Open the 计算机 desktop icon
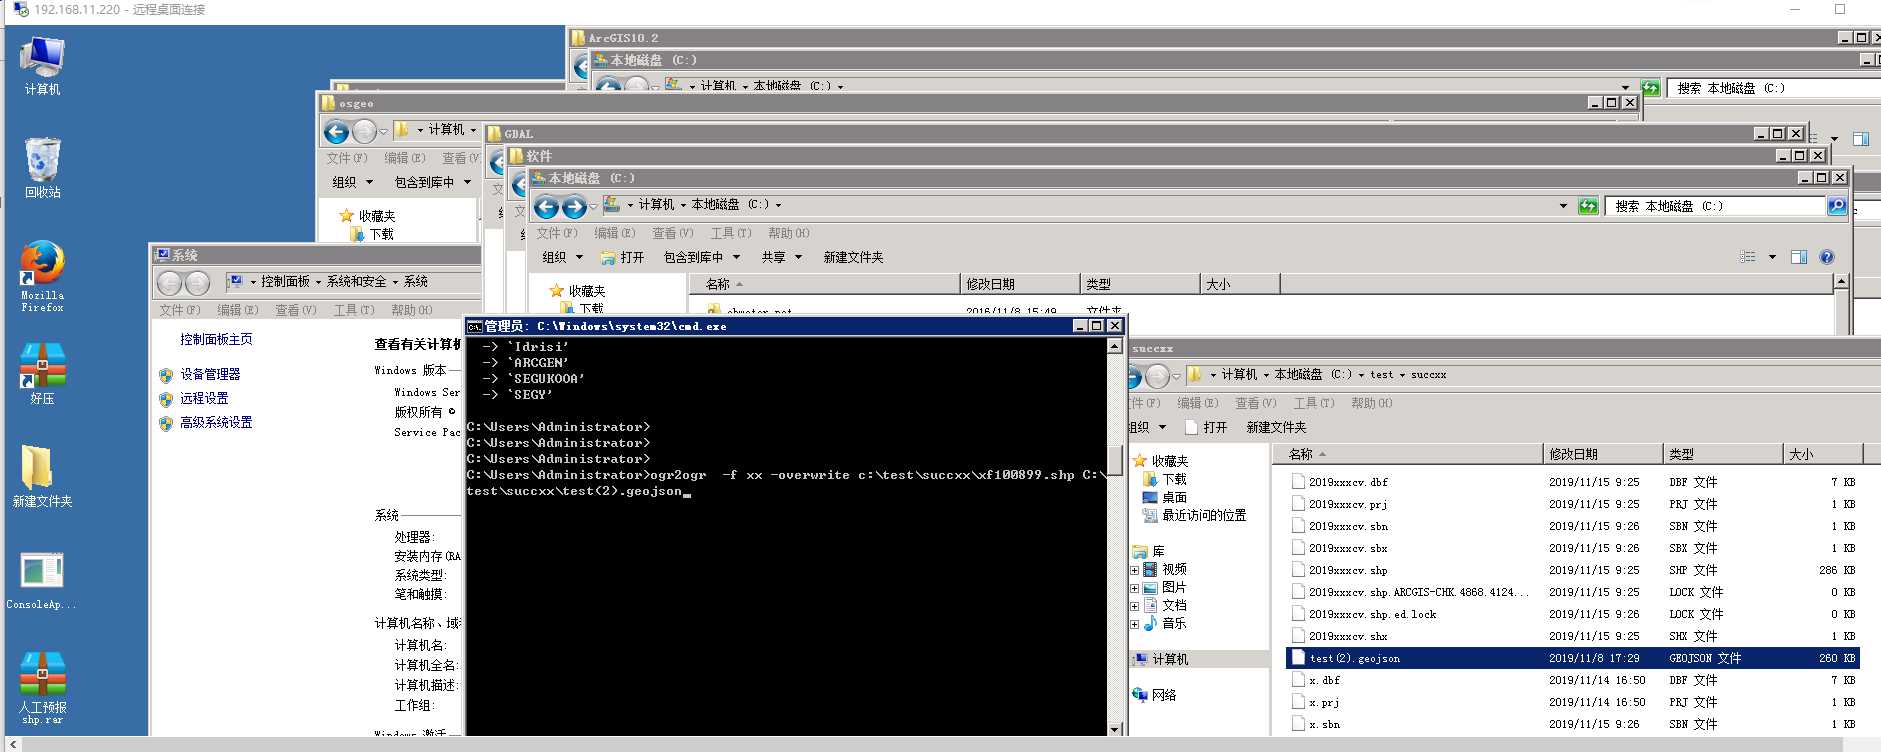Screen dimensions: 1881x752 tap(42, 65)
